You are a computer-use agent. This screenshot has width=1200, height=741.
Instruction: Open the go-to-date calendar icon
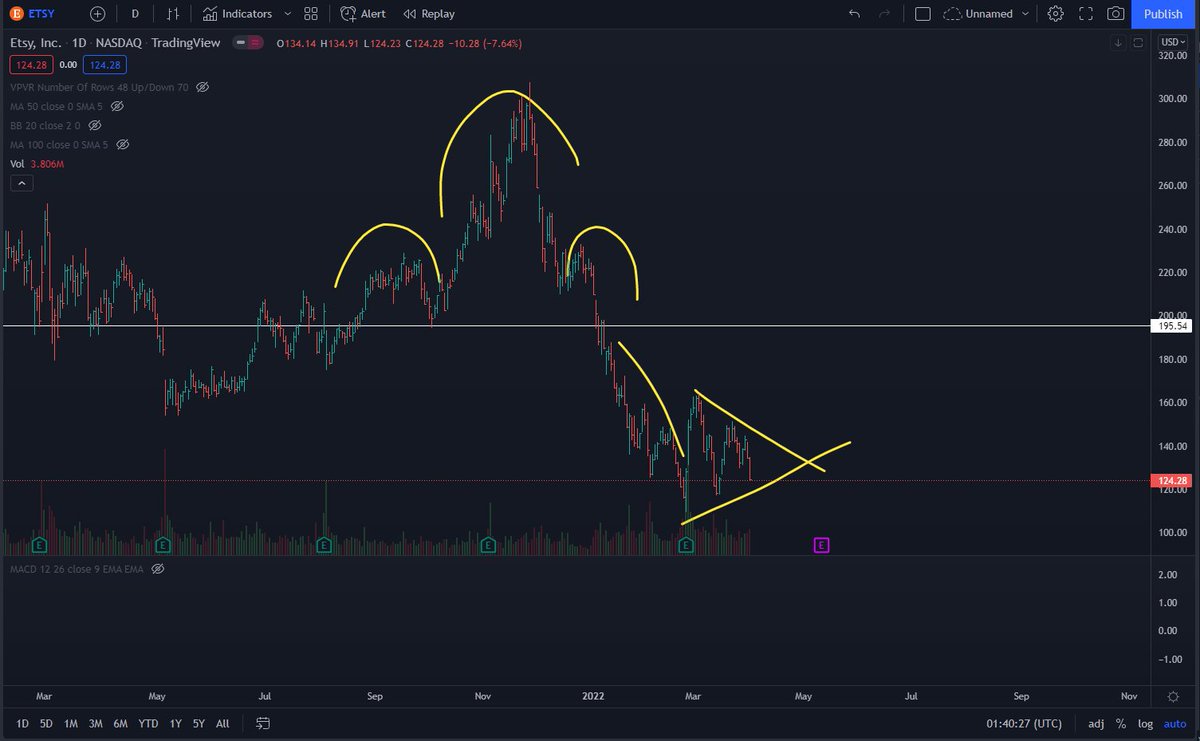(x=263, y=723)
